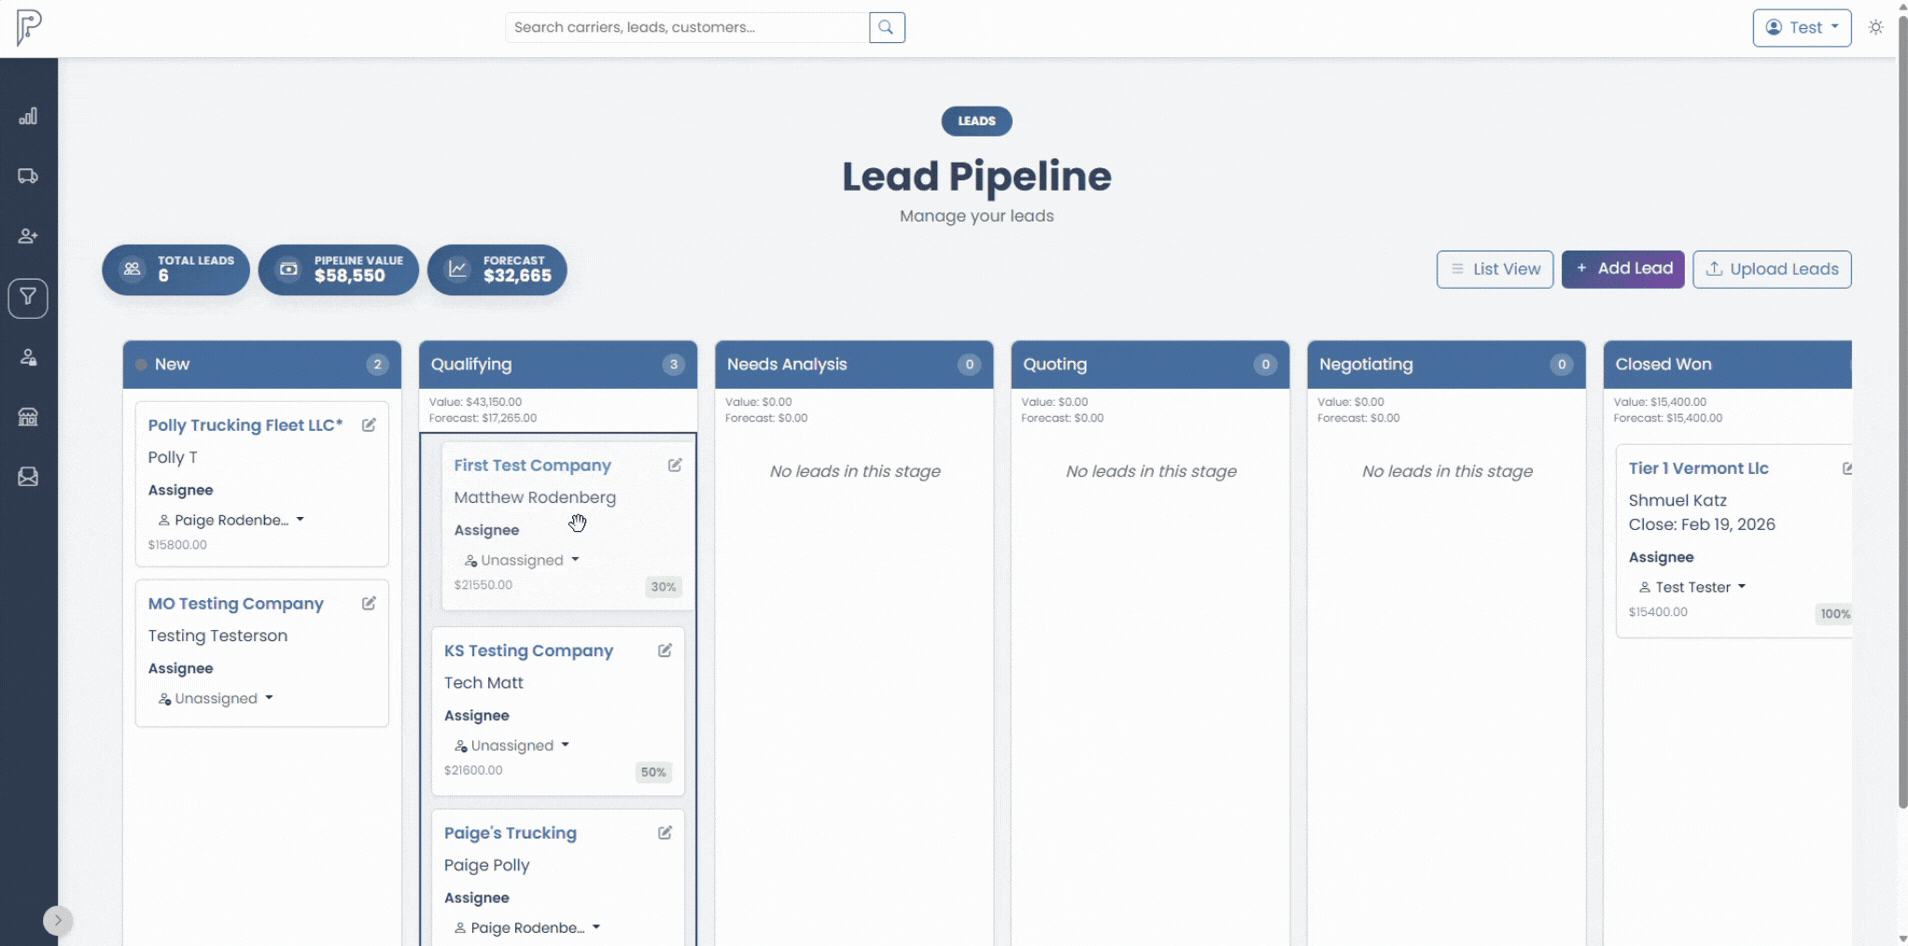1908x946 pixels.
Task: Expand the Unassigned dropdown on MO Testing Company
Action: [x=215, y=698]
